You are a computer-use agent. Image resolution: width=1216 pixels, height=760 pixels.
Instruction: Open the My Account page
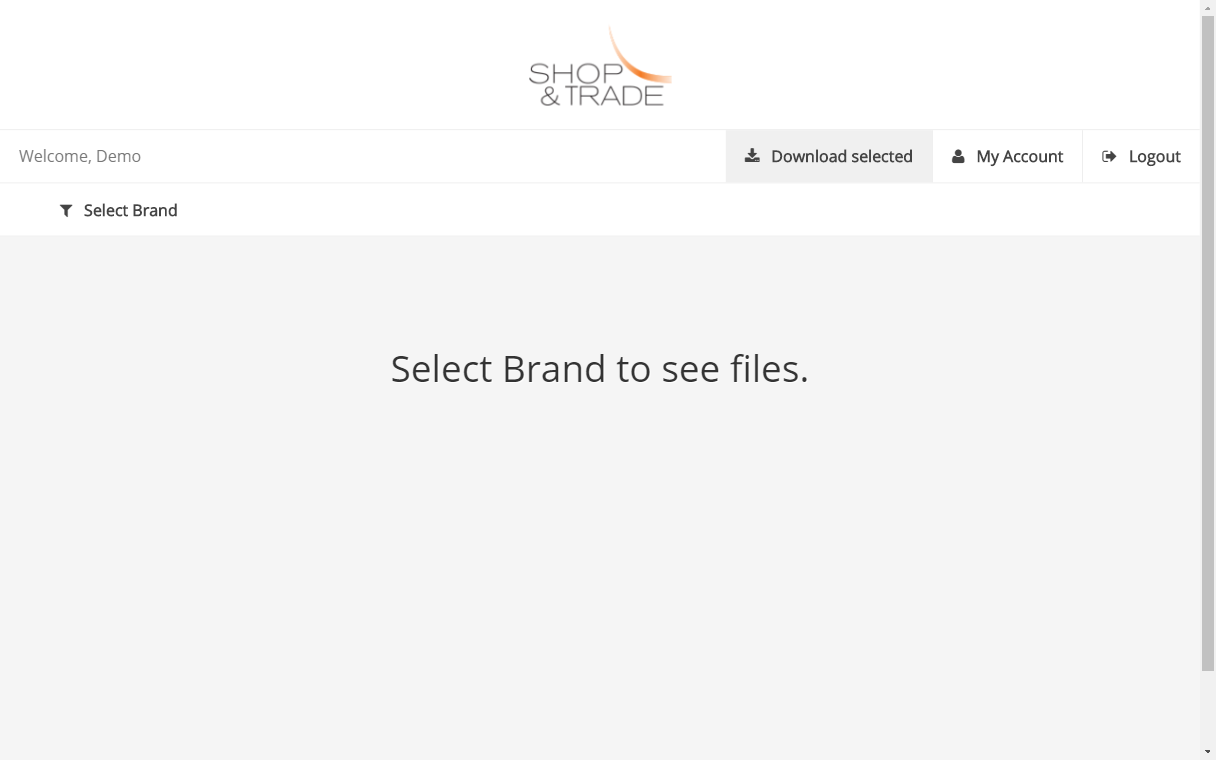click(x=1007, y=156)
